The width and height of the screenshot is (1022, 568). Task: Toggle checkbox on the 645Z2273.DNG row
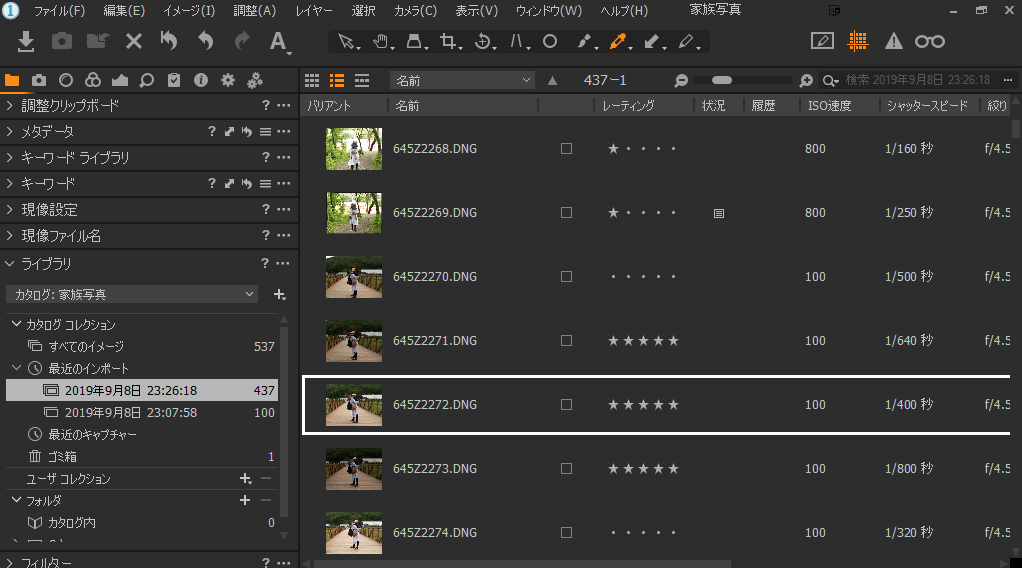(x=566, y=469)
